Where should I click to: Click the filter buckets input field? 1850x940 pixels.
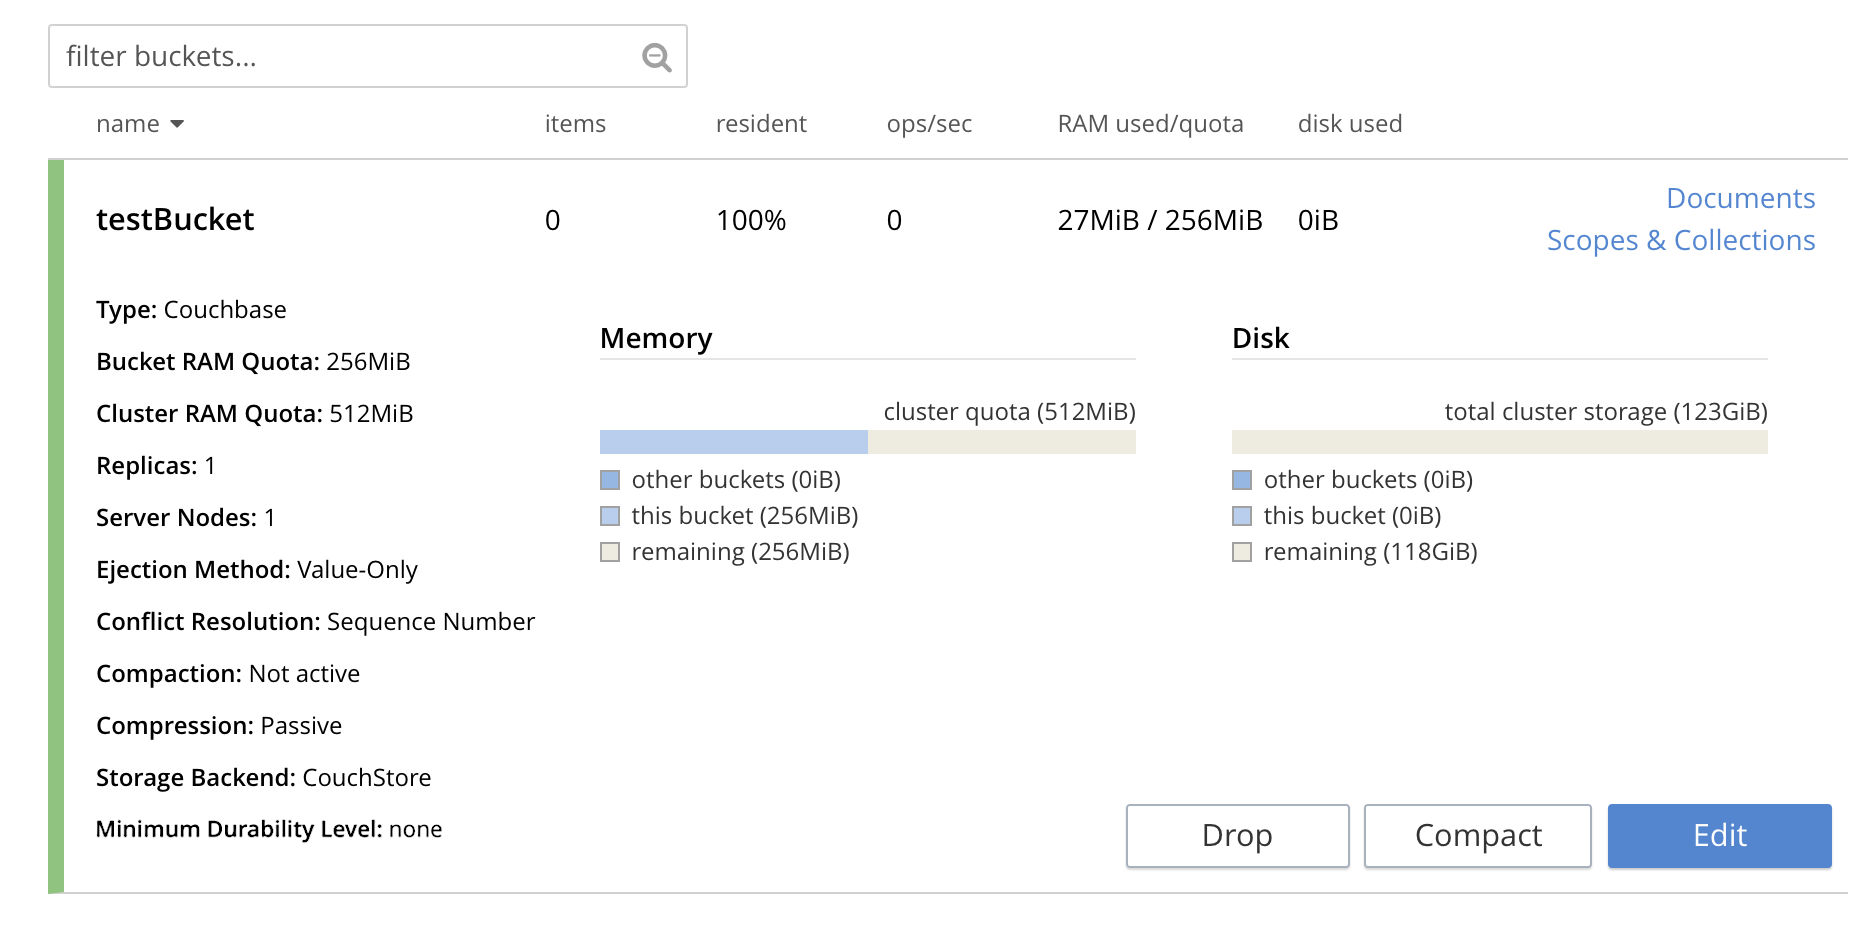(x=340, y=57)
